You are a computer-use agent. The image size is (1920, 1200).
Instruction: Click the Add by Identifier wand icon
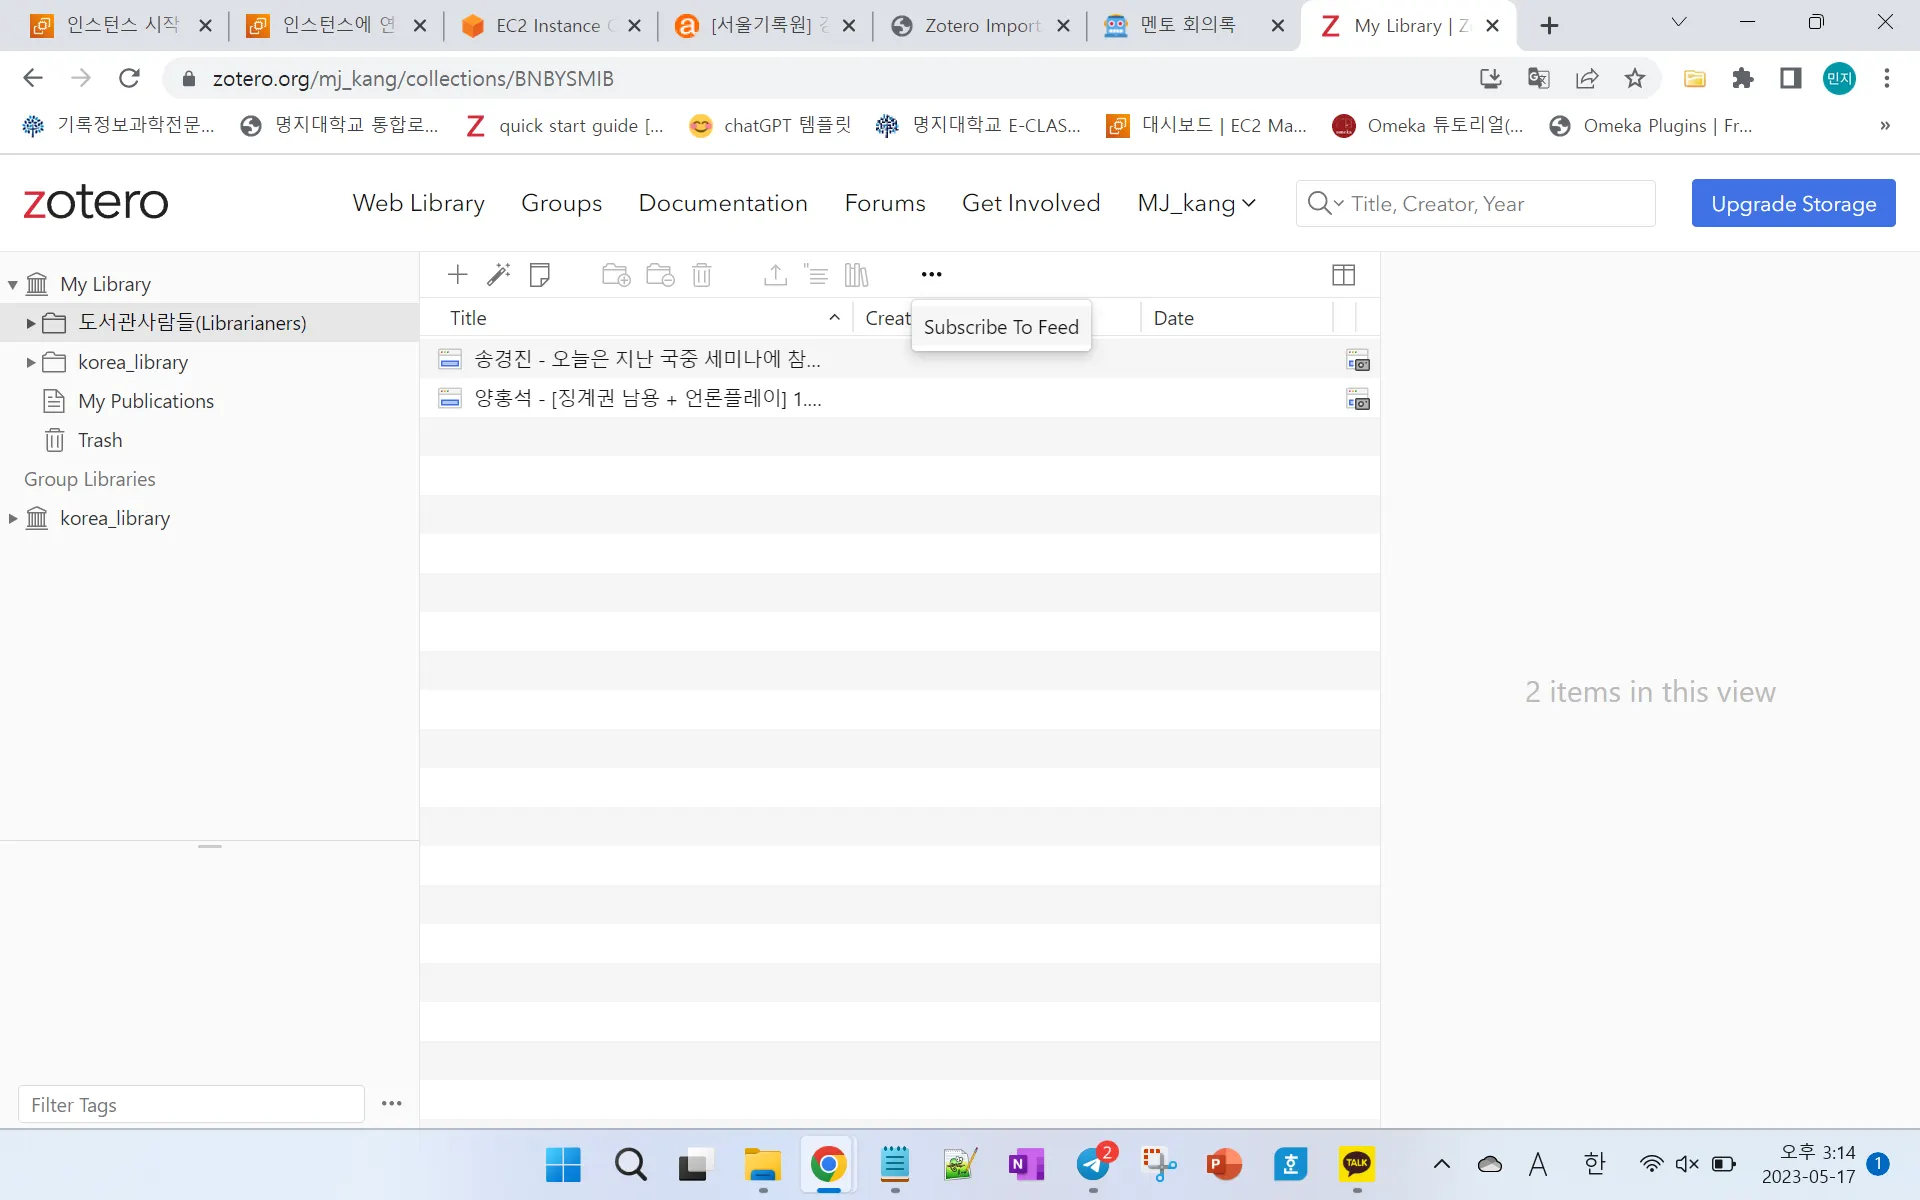[498, 274]
